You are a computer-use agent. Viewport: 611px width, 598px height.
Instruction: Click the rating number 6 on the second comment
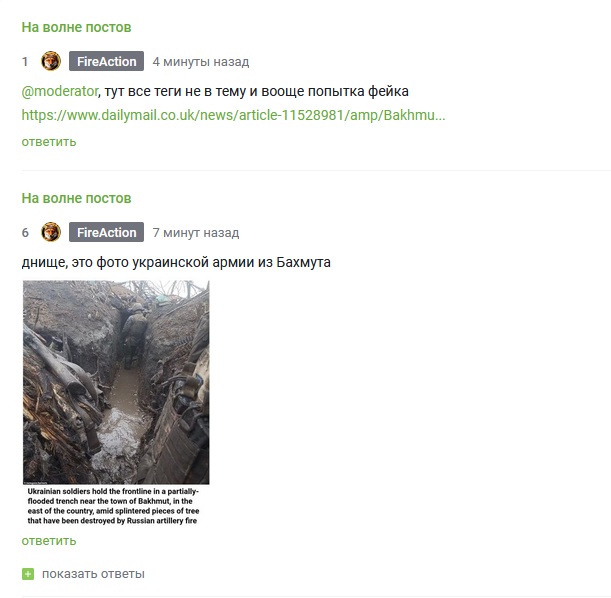click(x=25, y=233)
